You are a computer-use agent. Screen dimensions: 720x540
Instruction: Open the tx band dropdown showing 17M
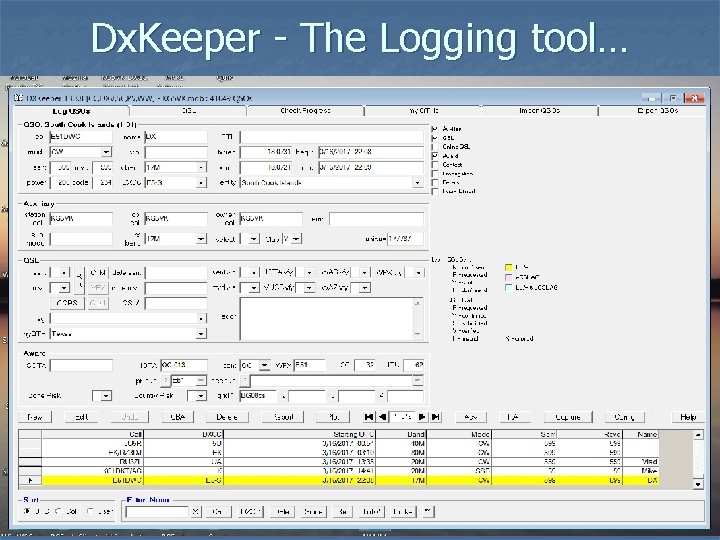pos(201,168)
